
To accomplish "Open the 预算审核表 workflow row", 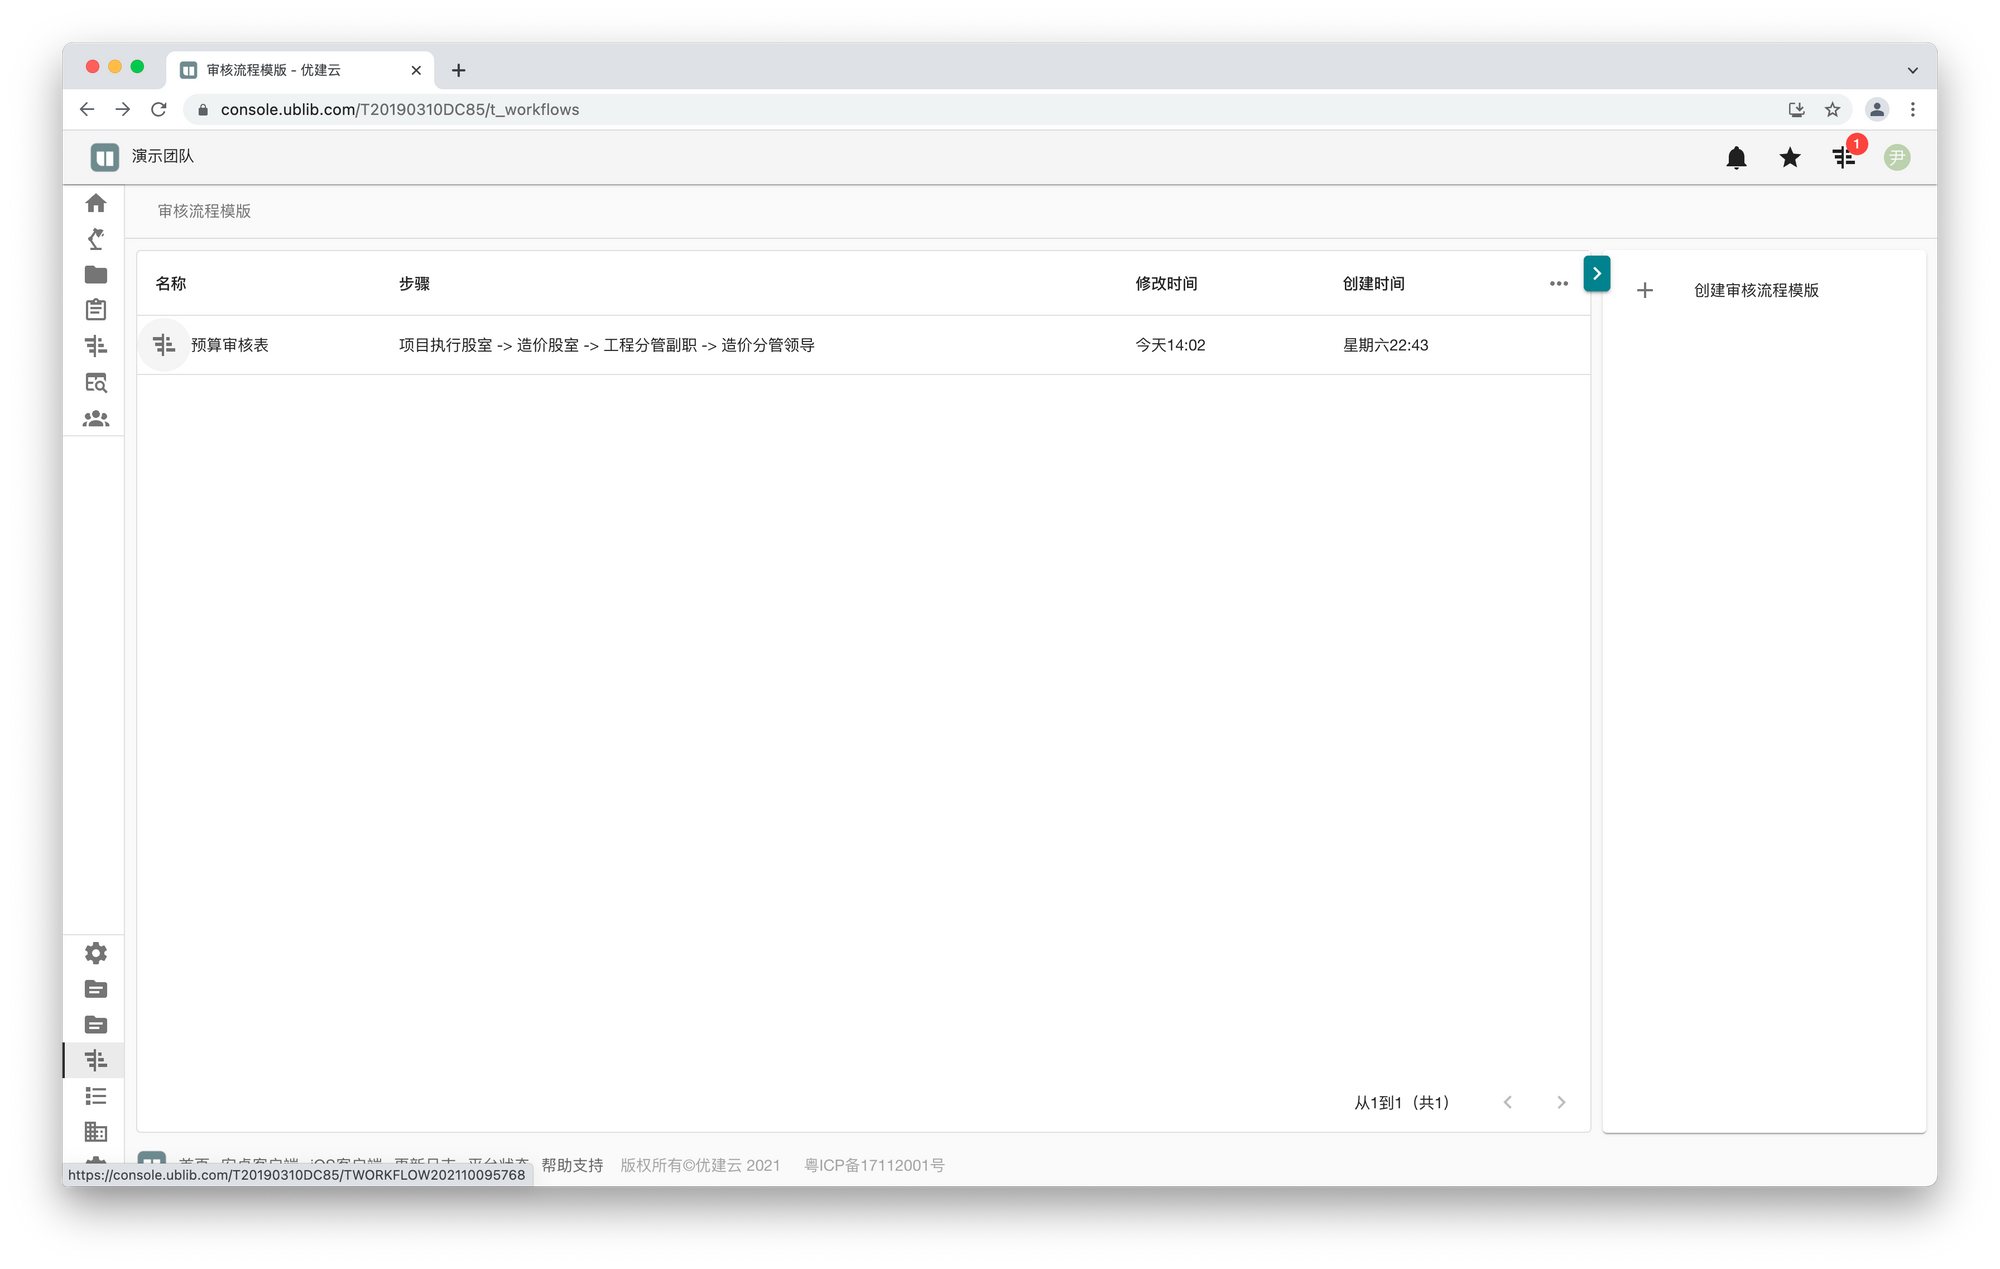I will coord(230,345).
